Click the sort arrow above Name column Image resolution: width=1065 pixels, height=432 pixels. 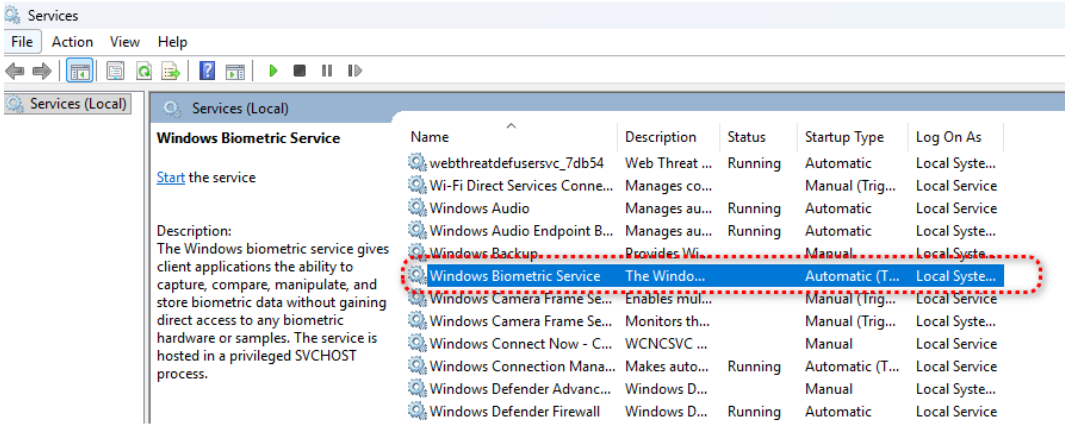pos(511,125)
